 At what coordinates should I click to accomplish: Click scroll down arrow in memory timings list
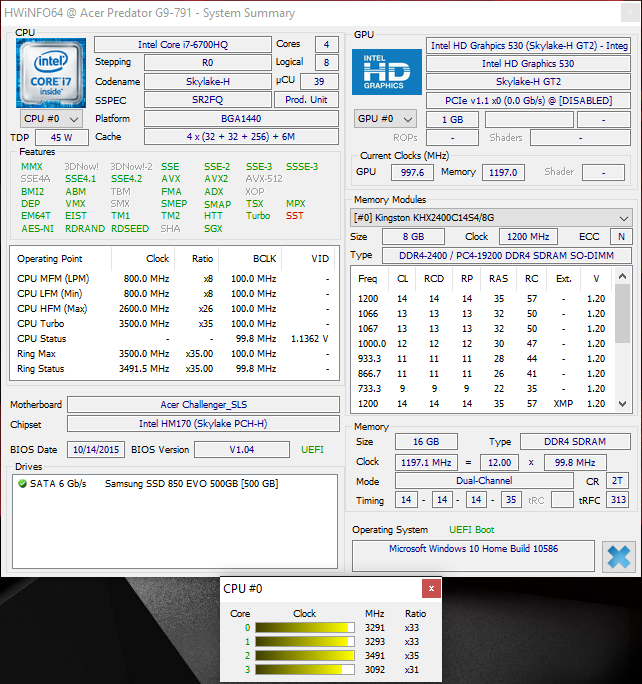click(623, 404)
